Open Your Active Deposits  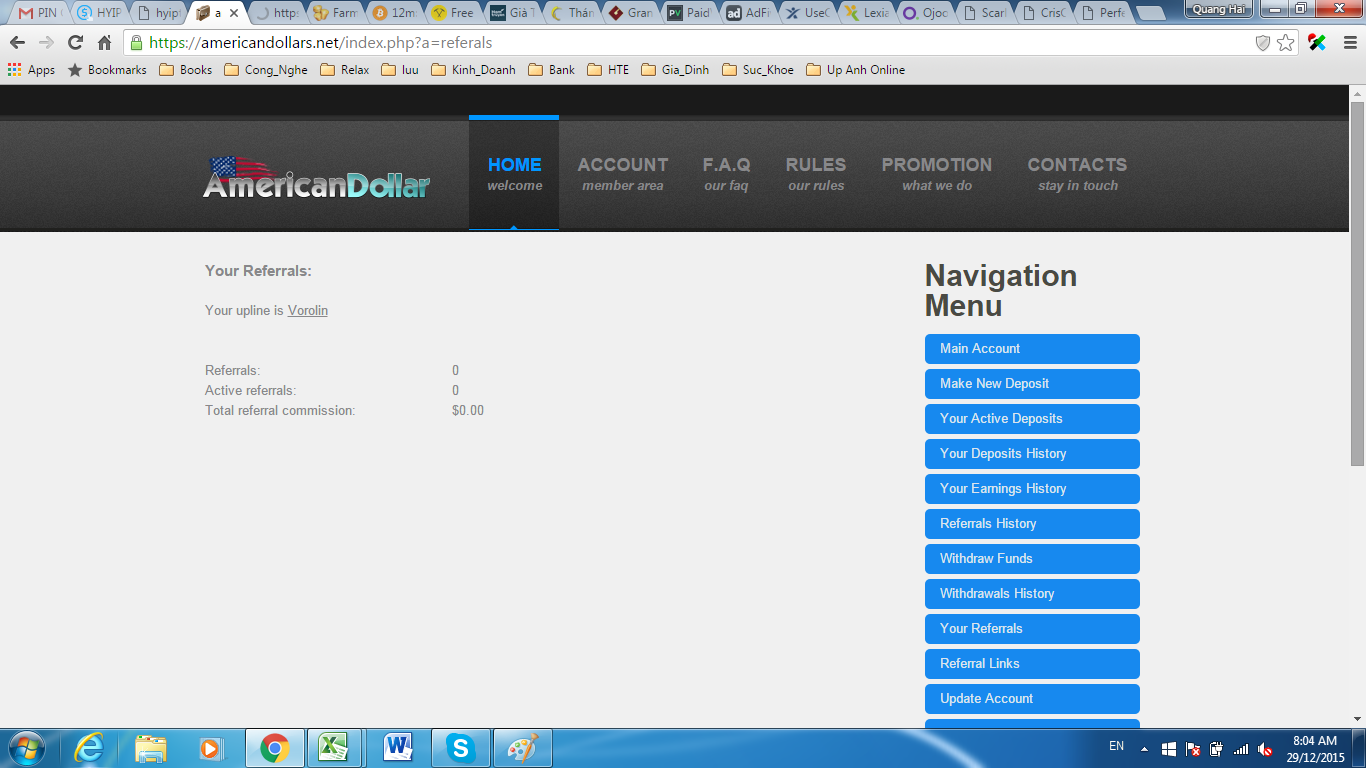click(x=1032, y=419)
